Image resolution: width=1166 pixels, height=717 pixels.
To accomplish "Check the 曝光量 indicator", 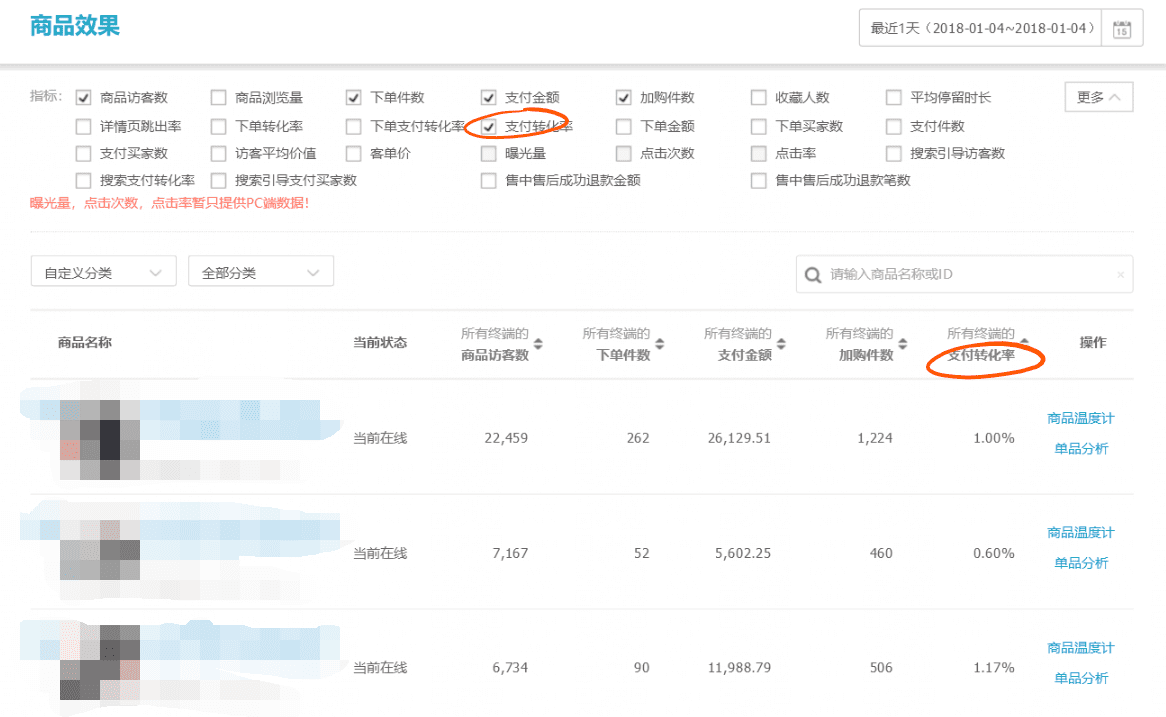I will coord(489,153).
